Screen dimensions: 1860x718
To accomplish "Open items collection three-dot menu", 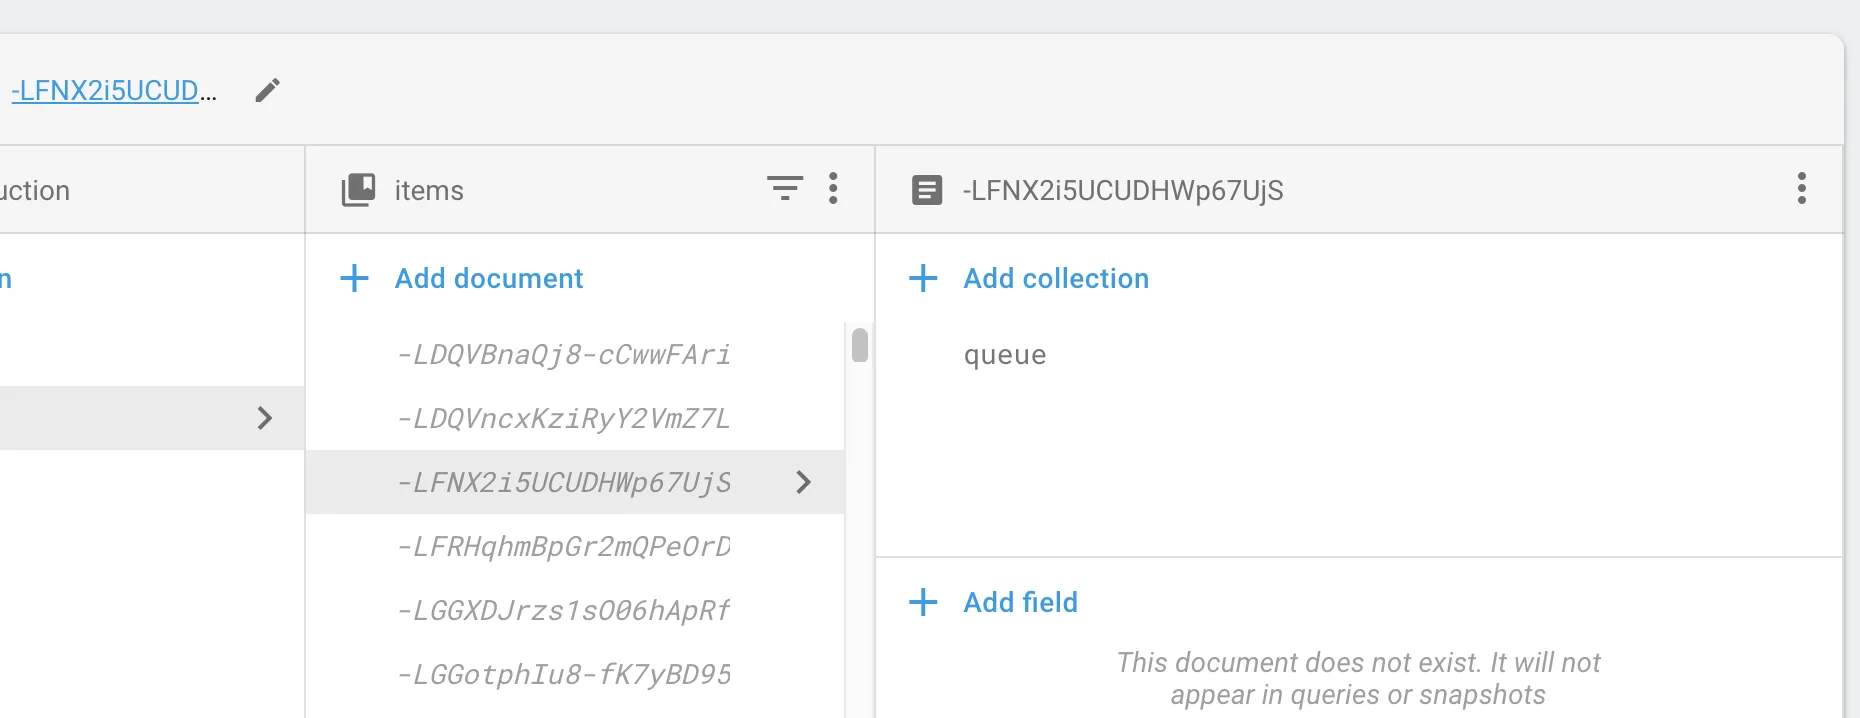I will pos(833,188).
